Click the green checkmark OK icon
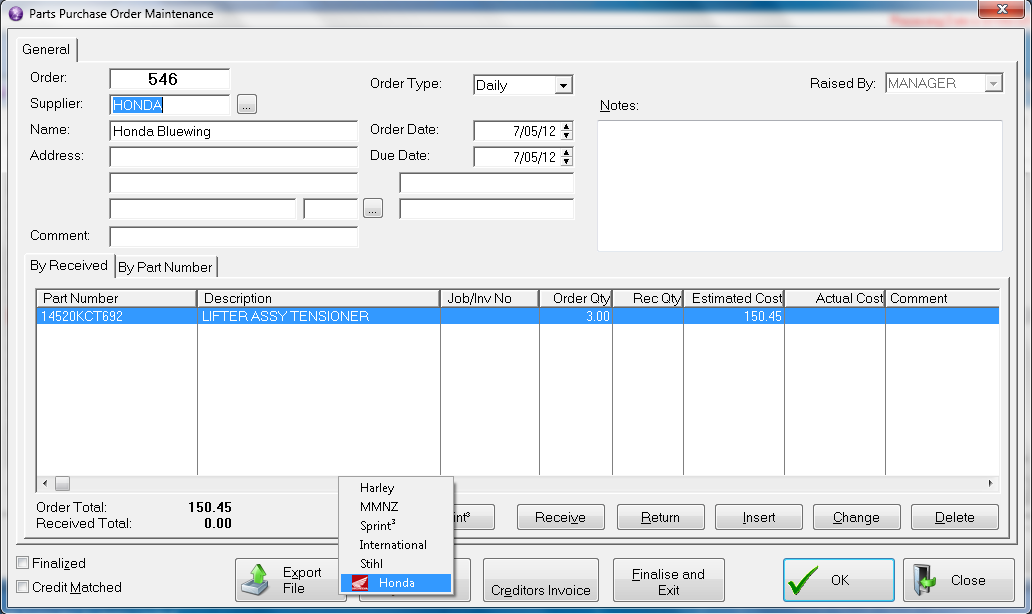This screenshot has width=1032, height=614. coord(803,580)
